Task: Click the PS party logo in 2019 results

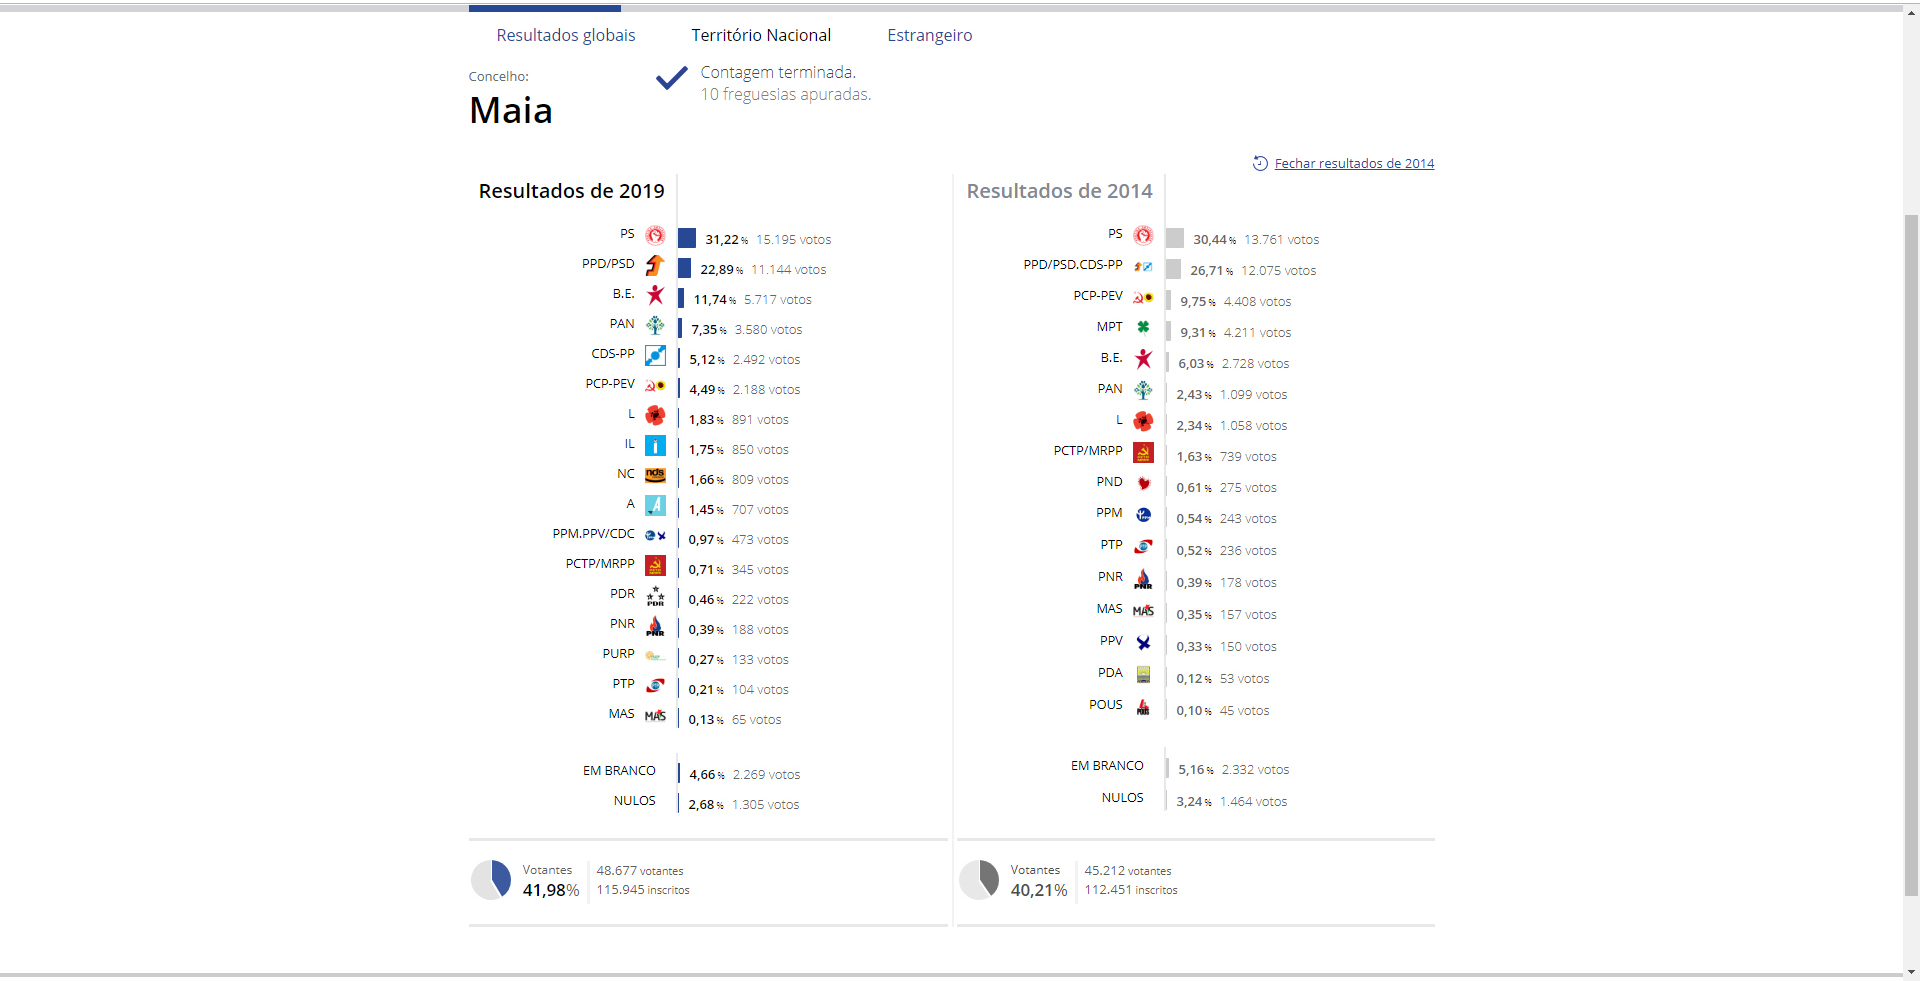Action: [655, 235]
